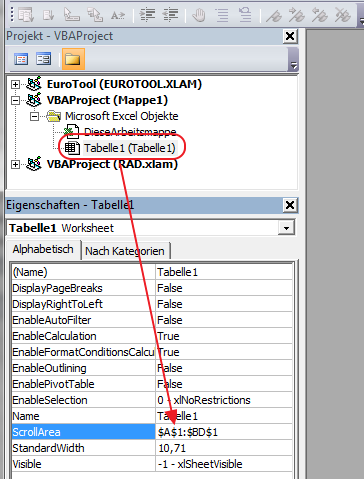
Task: Select the ScrollArea property
Action: click(x=83, y=432)
